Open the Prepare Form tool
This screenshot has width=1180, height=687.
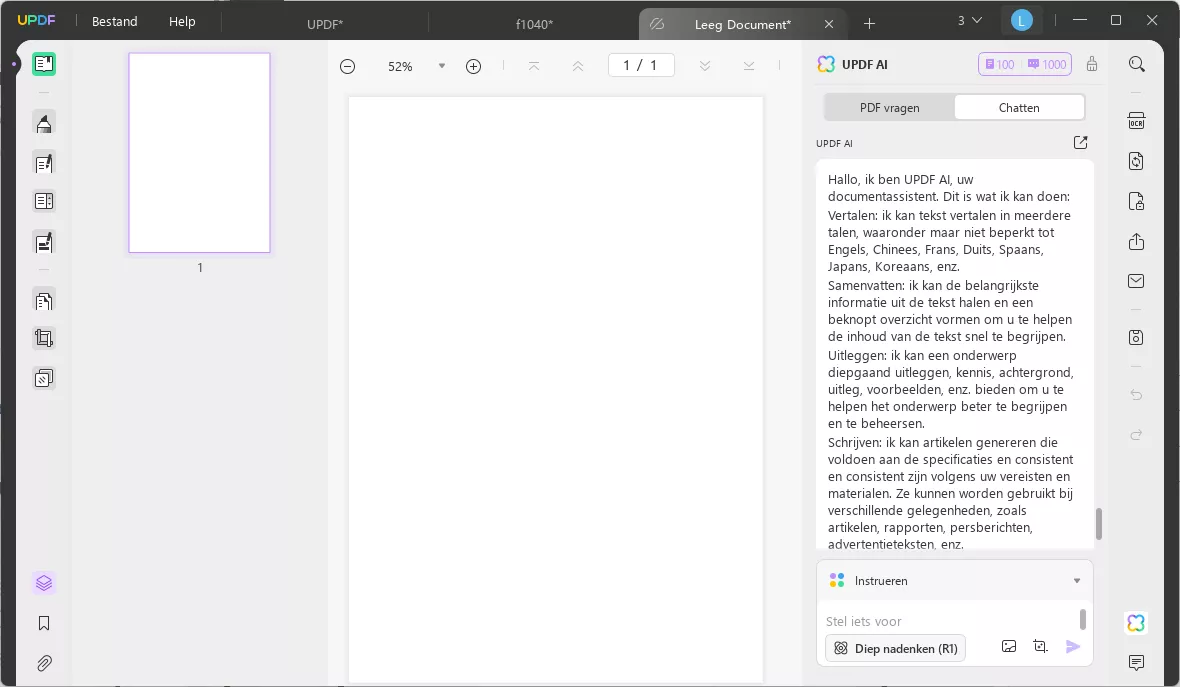coord(44,202)
